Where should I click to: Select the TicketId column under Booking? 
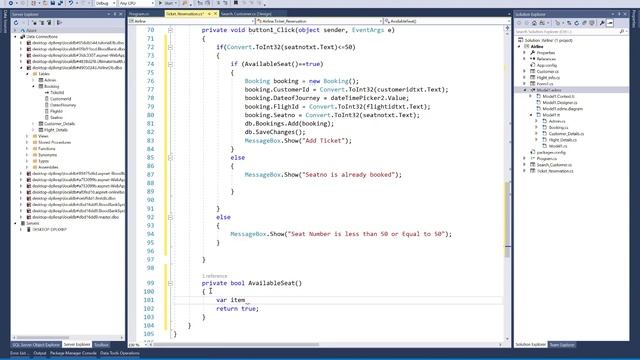[x=57, y=93]
